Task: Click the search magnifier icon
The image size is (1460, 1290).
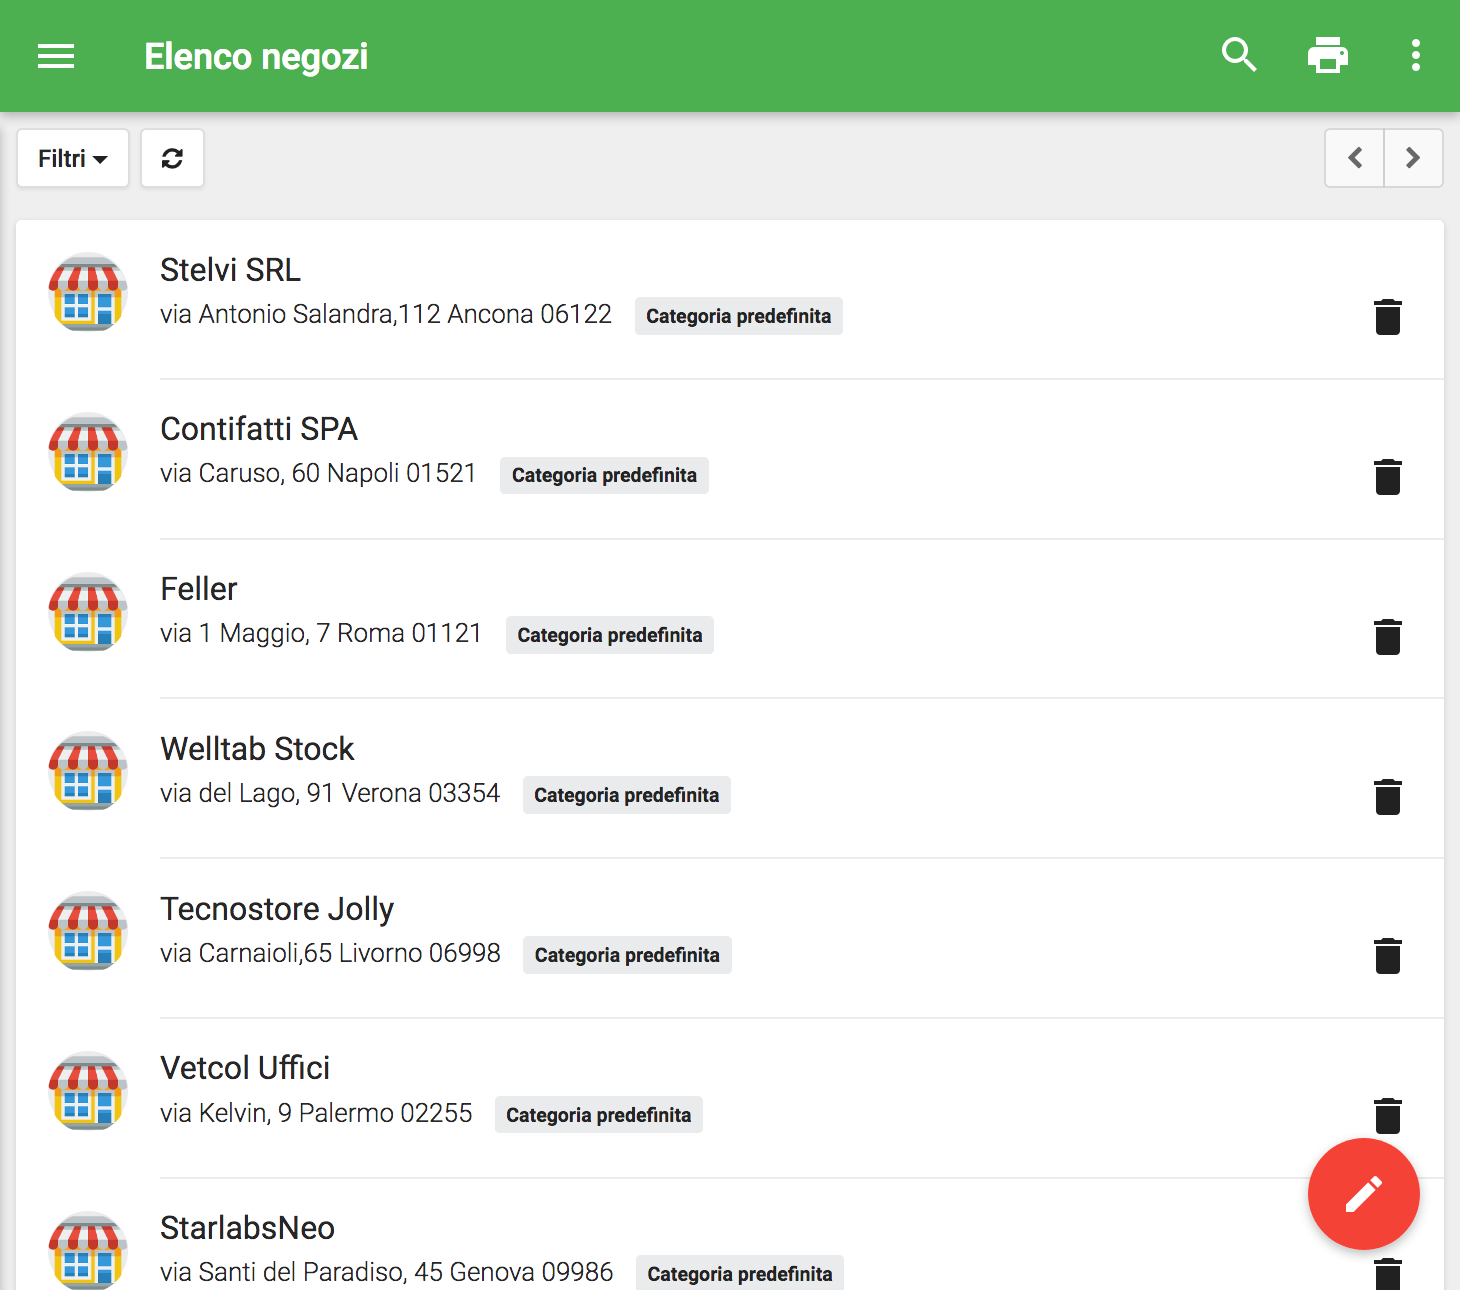Action: coord(1239,55)
